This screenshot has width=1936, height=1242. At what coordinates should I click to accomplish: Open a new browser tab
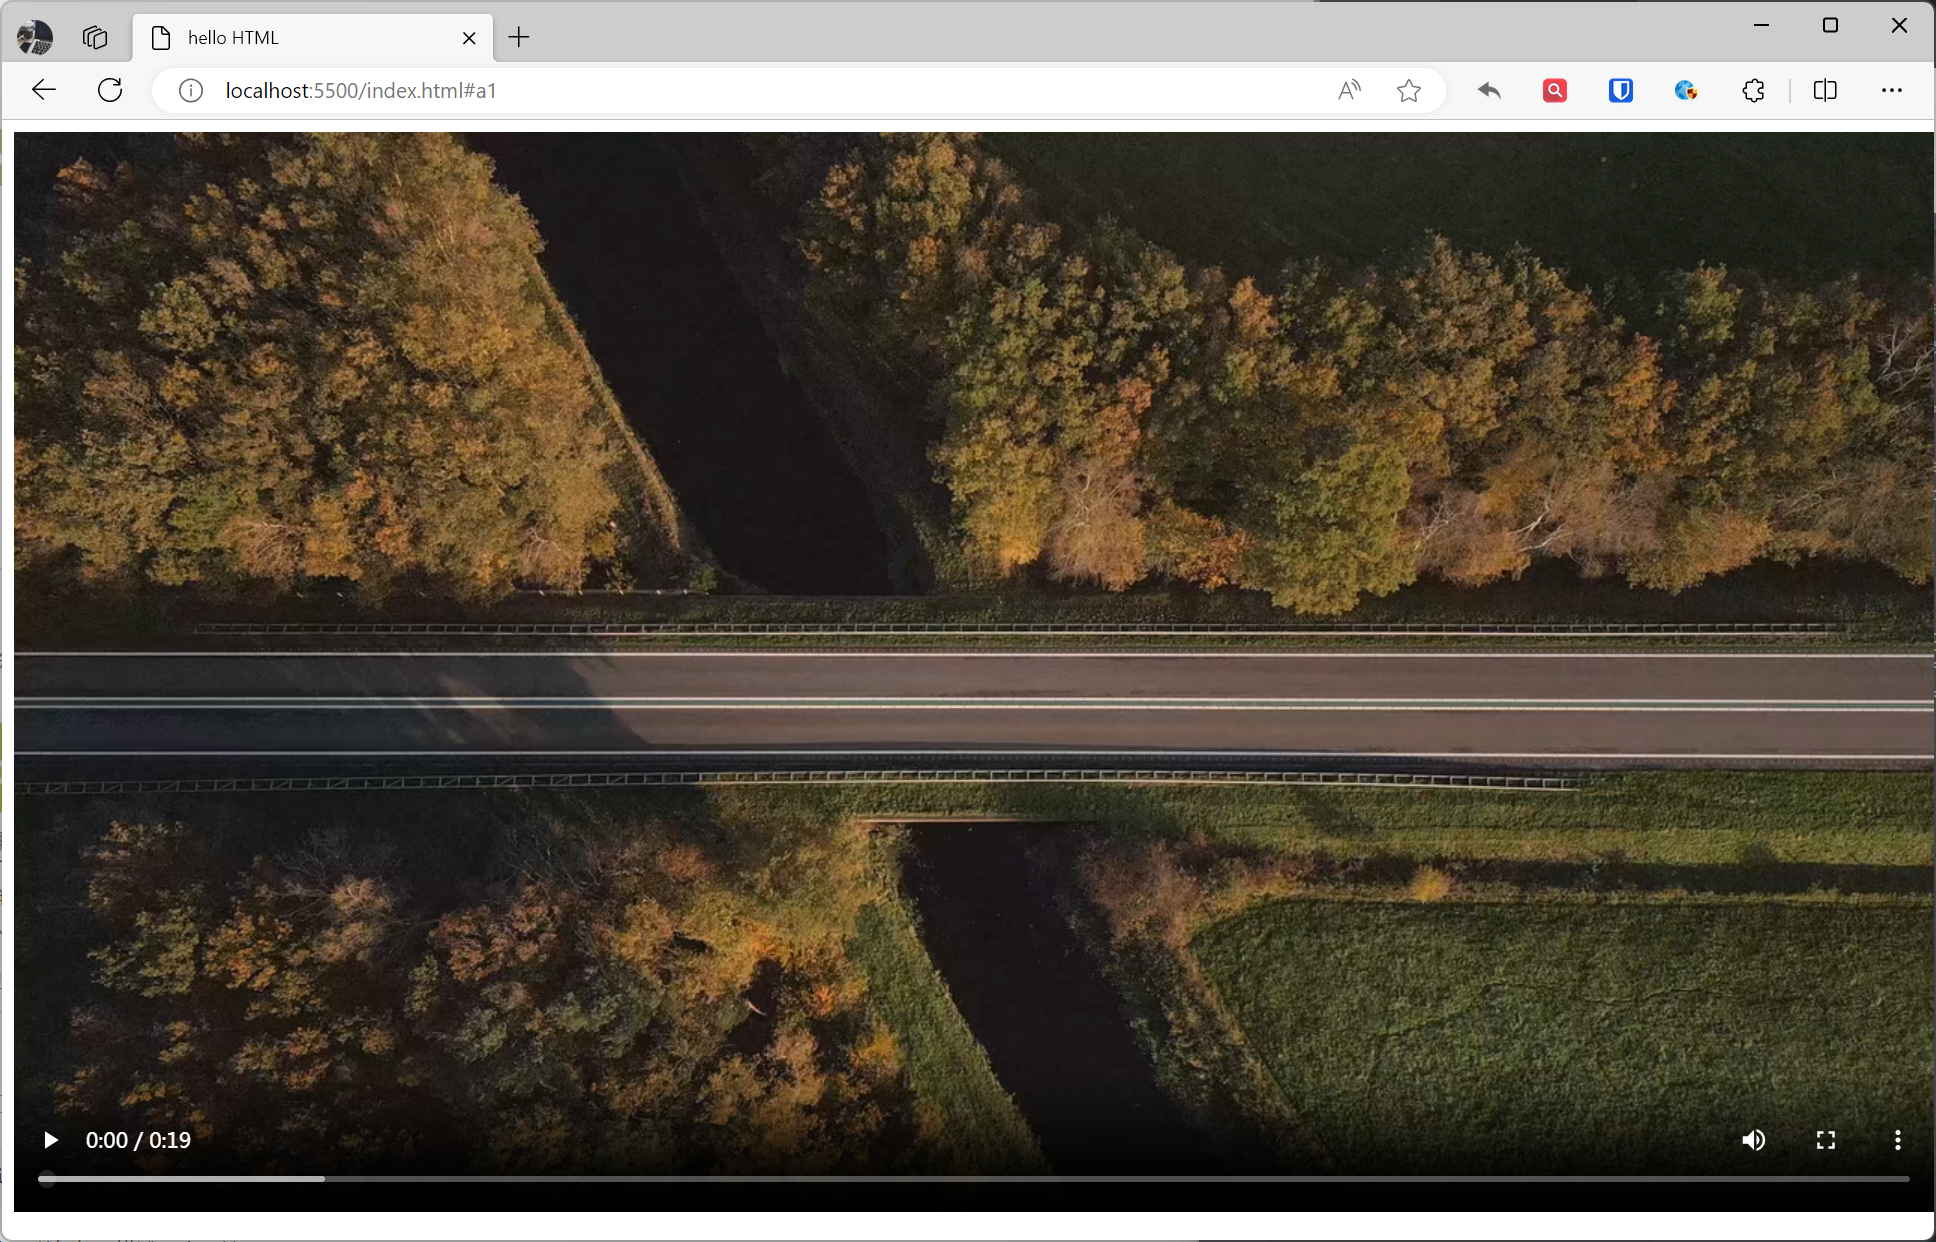pyautogui.click(x=518, y=38)
